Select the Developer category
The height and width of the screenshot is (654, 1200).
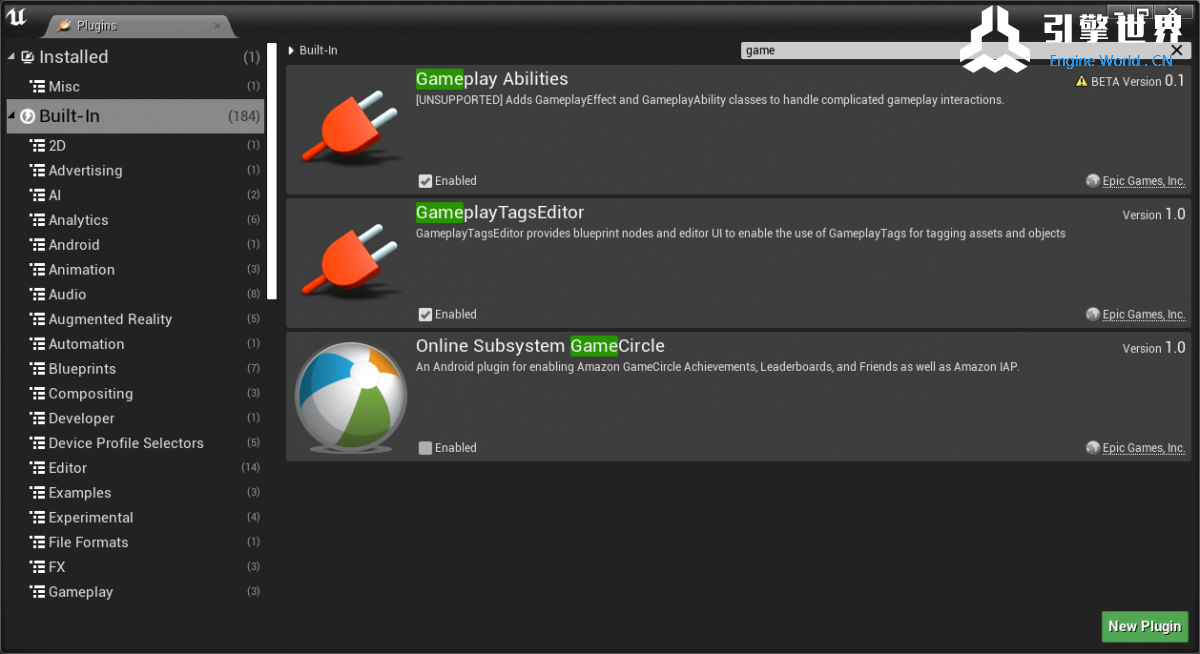click(x=135, y=419)
